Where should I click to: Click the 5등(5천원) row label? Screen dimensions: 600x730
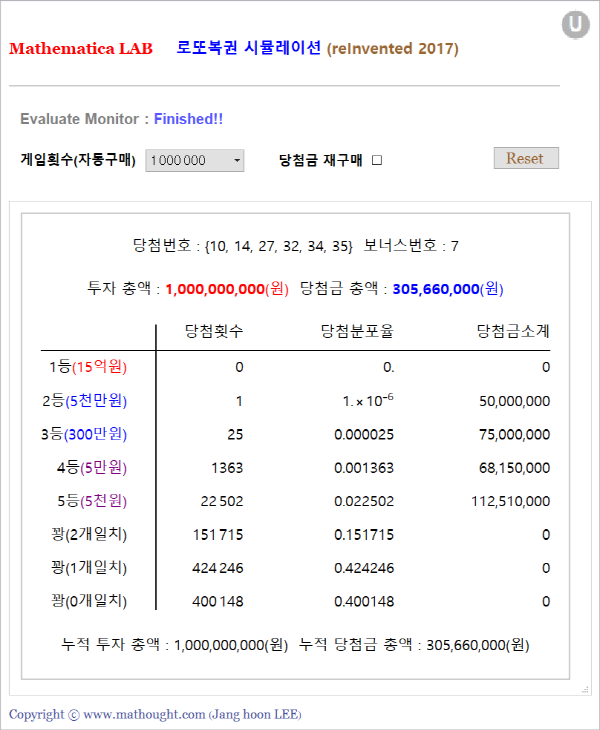click(88, 501)
